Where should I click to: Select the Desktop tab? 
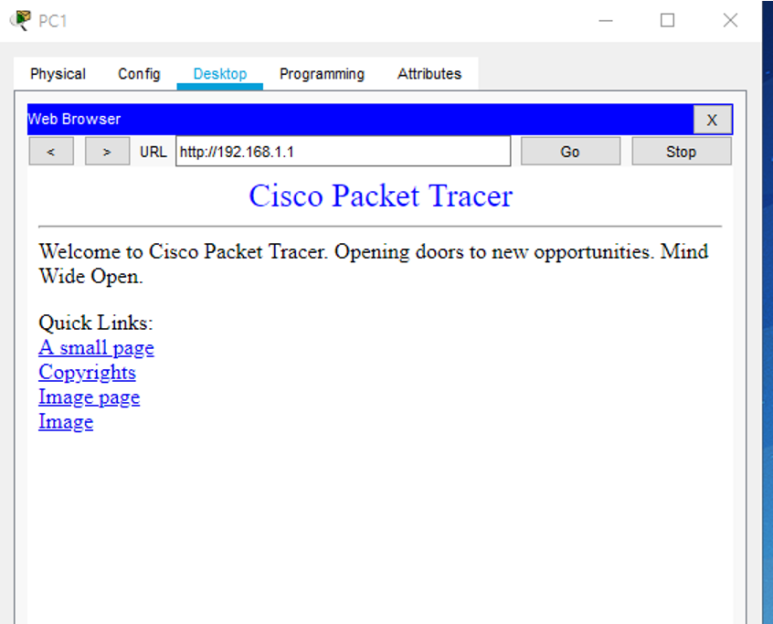pos(220,74)
